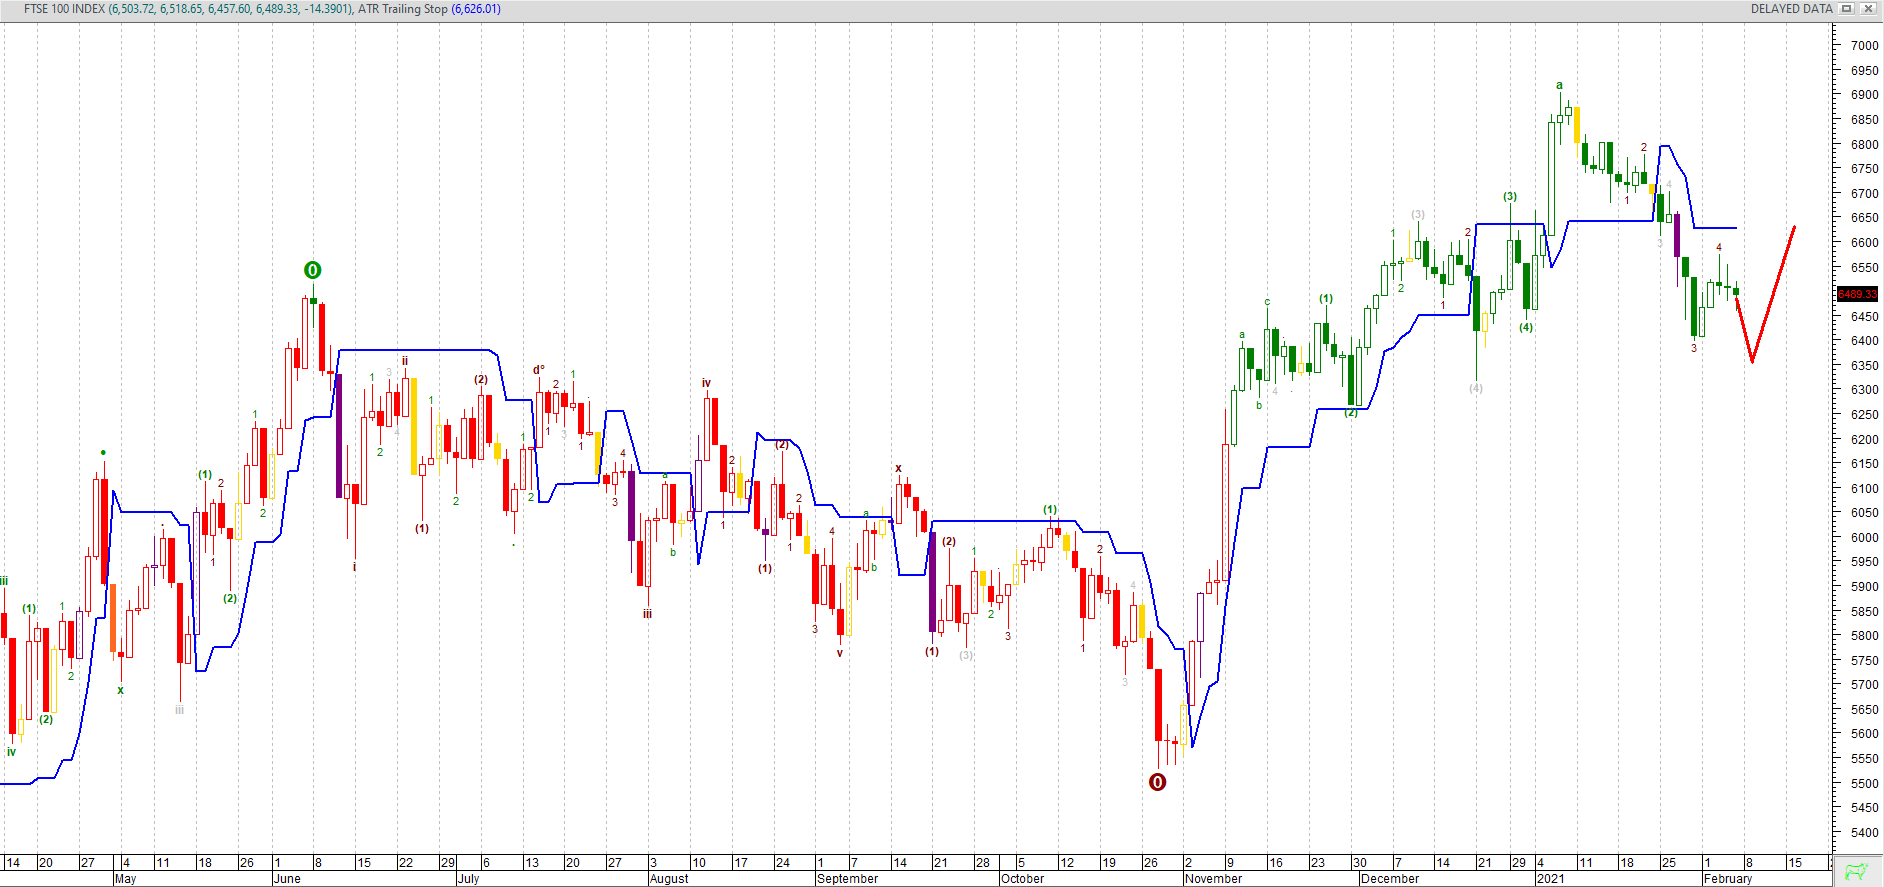Click the August month label on timeline

click(x=669, y=879)
